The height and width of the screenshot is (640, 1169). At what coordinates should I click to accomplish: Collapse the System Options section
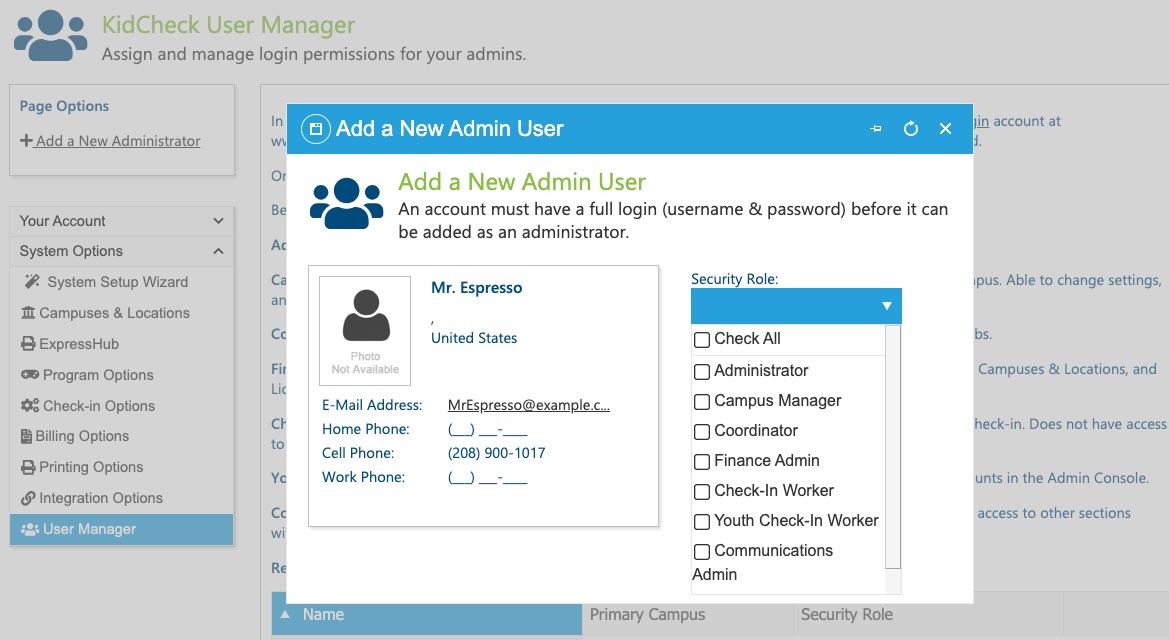[x=122, y=251]
